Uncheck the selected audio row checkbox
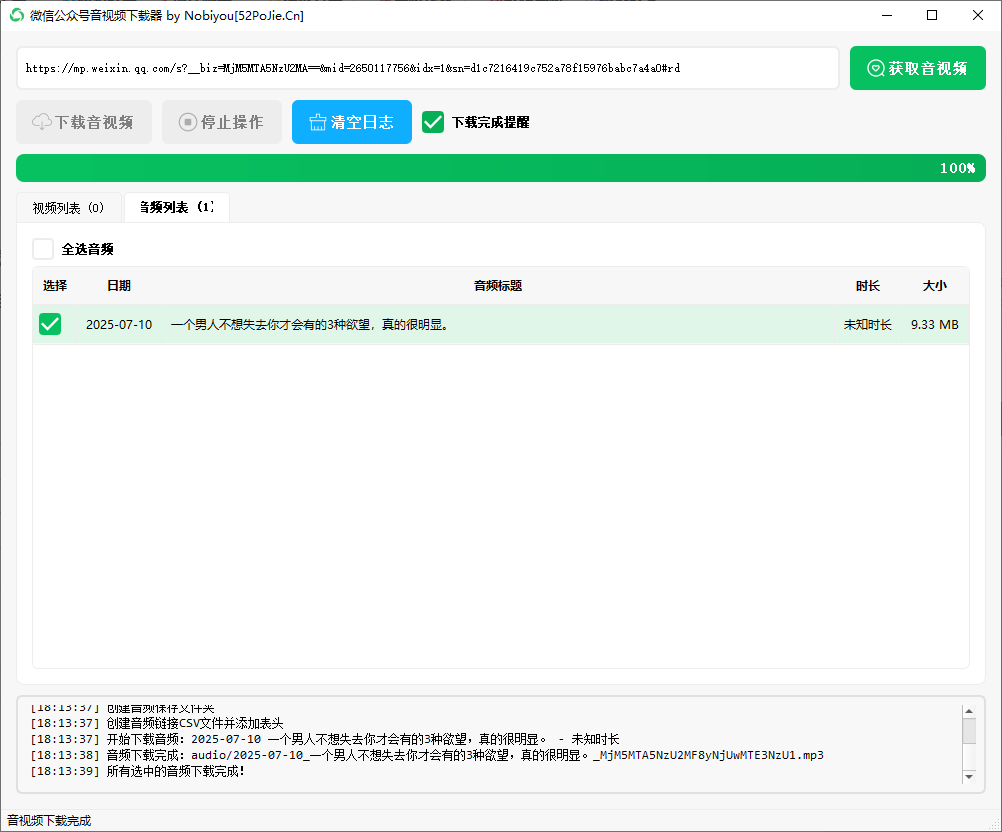 [50, 323]
